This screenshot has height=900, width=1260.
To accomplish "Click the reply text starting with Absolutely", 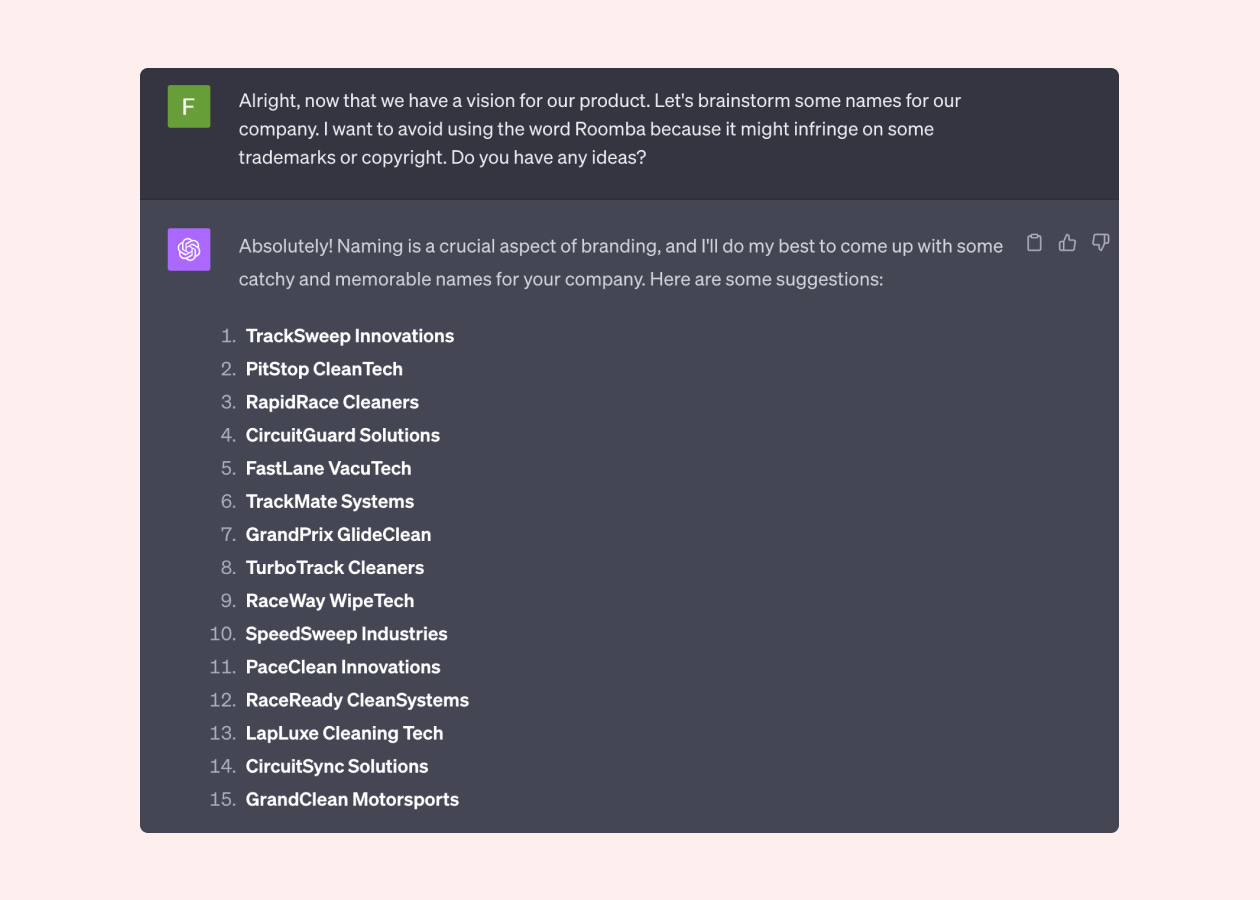I will (x=620, y=262).
